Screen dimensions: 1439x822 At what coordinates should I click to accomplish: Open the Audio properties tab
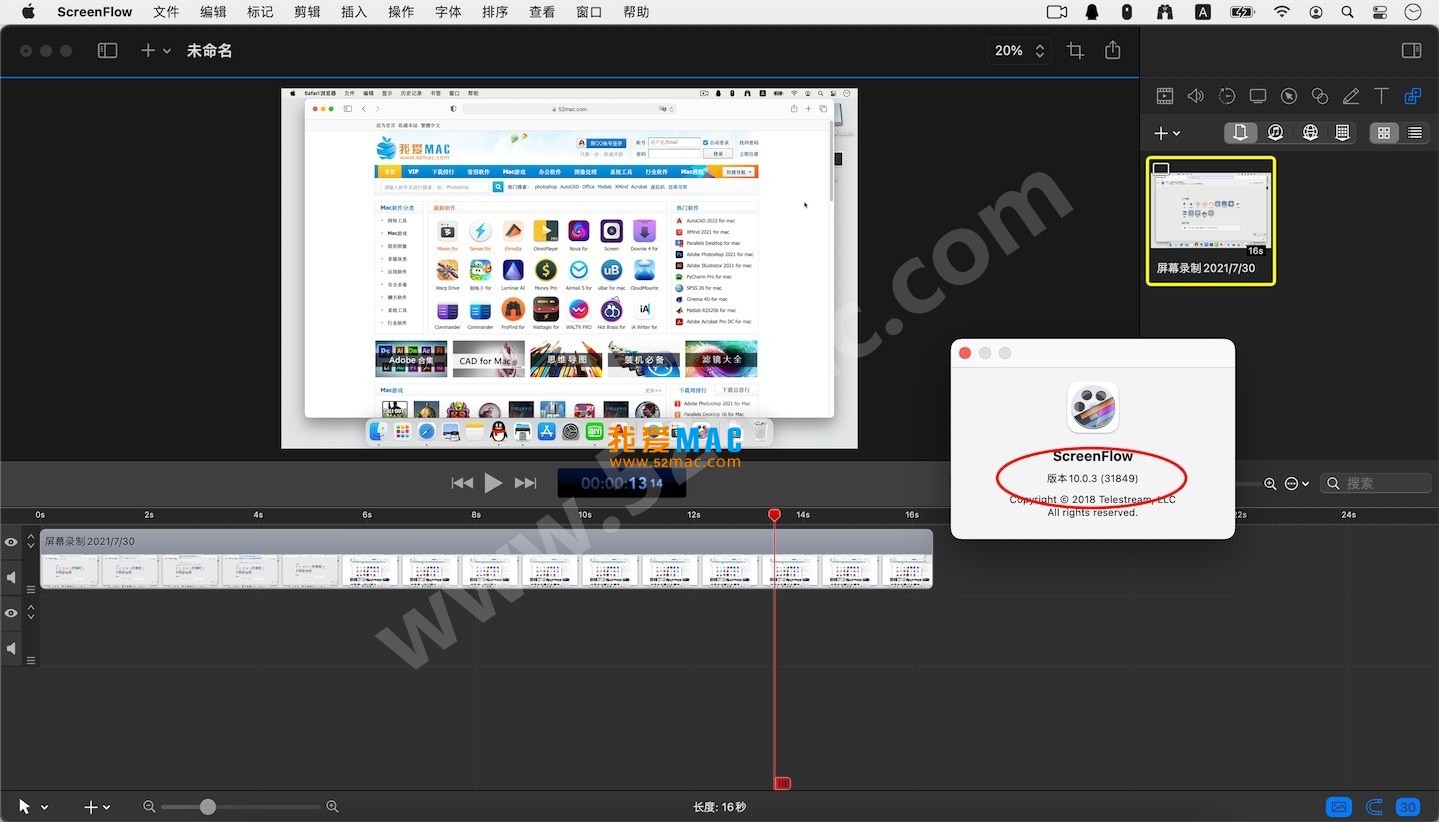point(1196,96)
